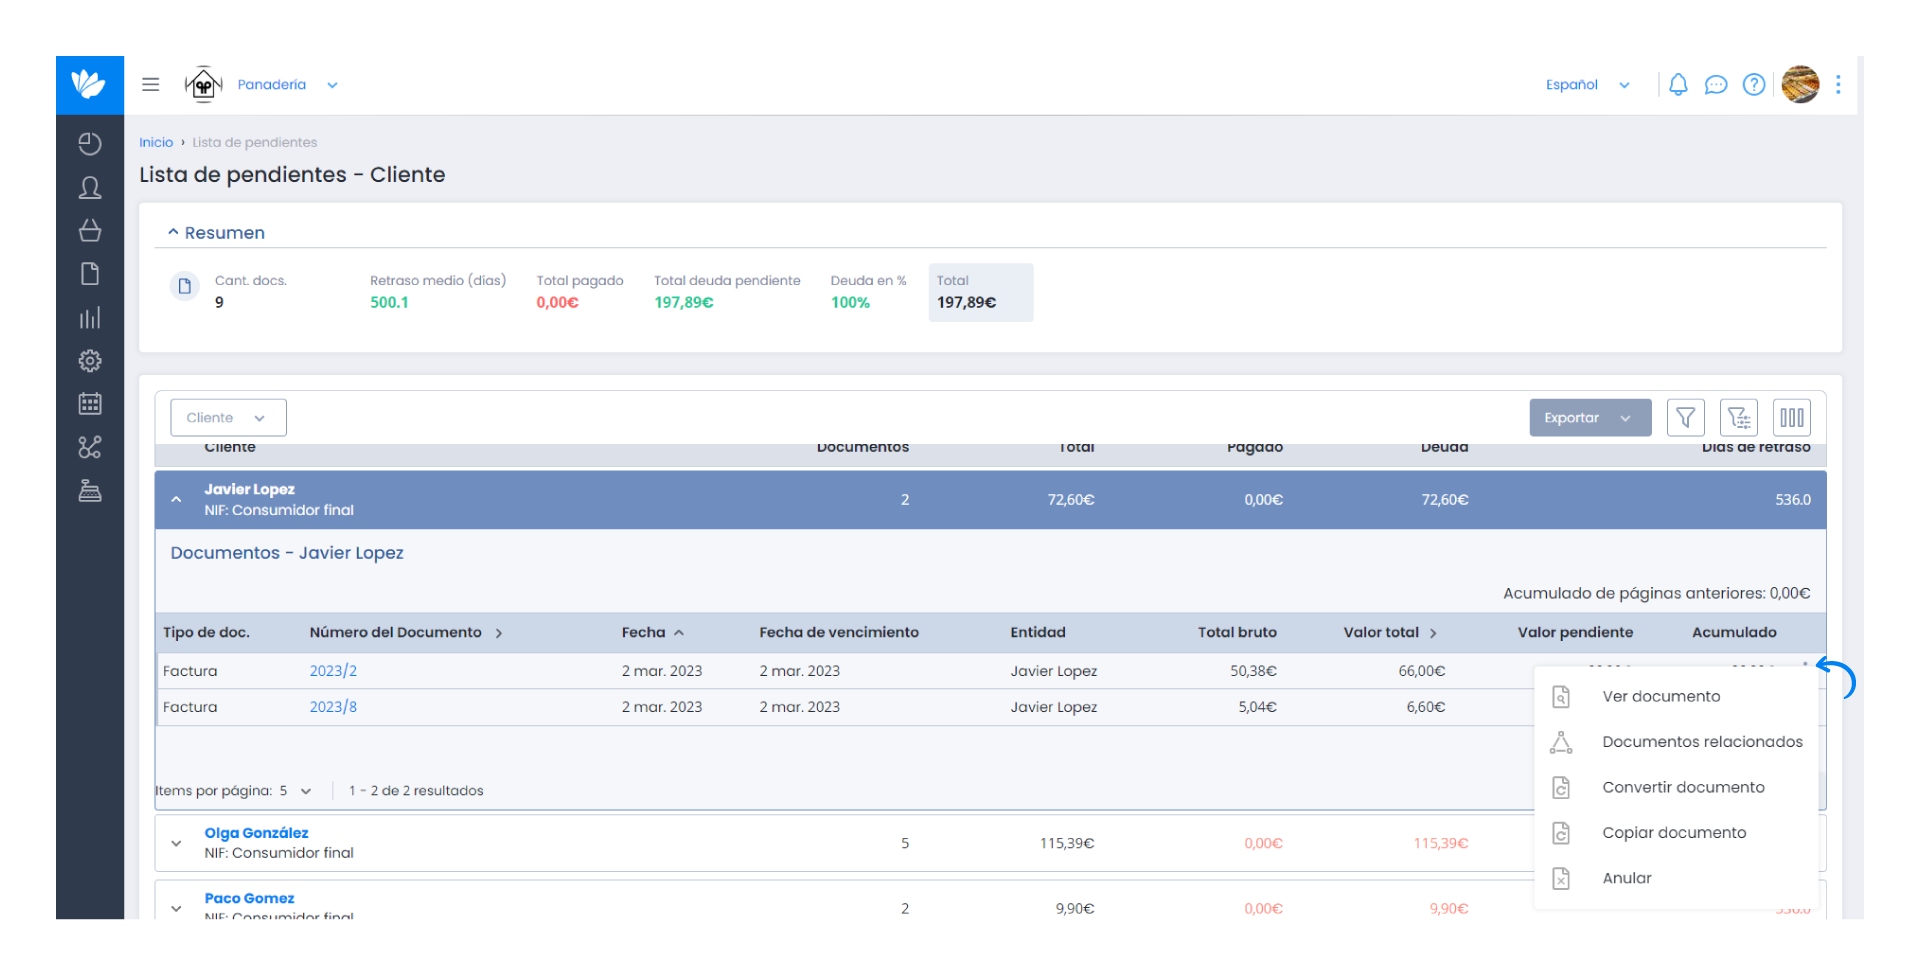Click the Valor total column header
1920x974 pixels.
(x=1390, y=633)
